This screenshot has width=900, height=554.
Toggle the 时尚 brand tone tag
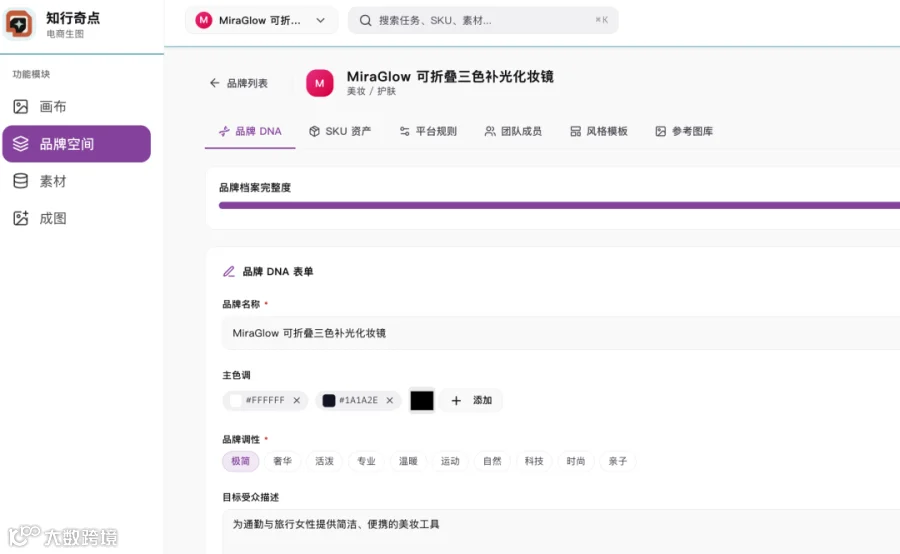click(x=576, y=461)
